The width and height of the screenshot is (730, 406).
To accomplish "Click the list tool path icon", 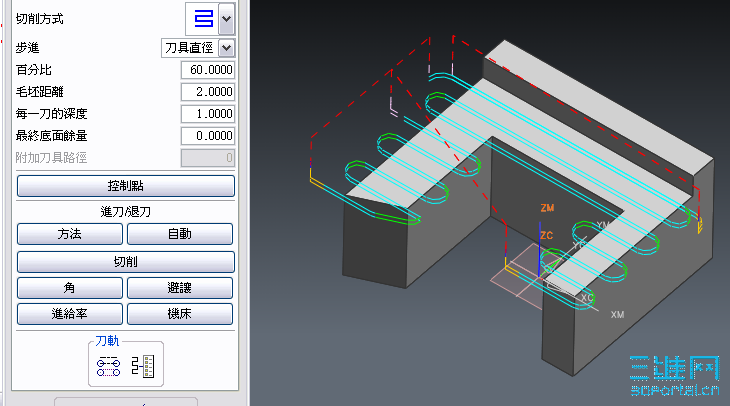I will click(x=142, y=366).
